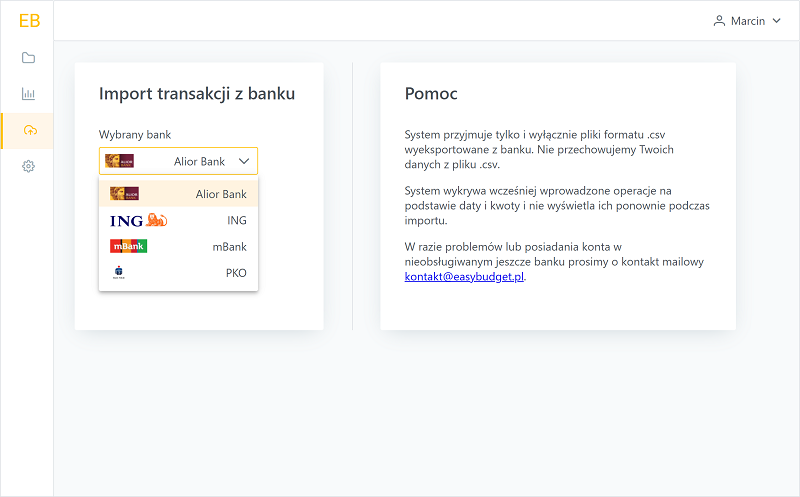Collapse the Wybrany bank dropdown chevron
This screenshot has height=497, width=800.
244,161
